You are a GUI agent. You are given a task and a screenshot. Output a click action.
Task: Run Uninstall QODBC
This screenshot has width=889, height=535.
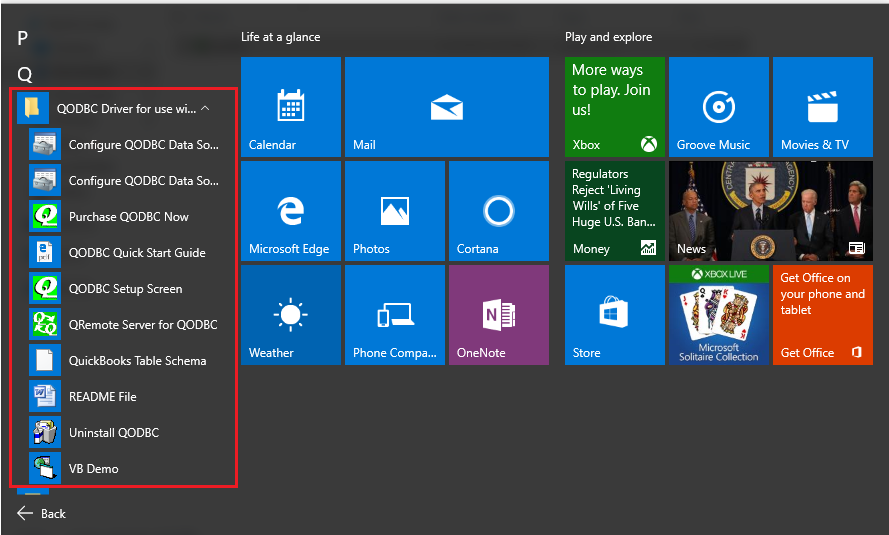124,432
